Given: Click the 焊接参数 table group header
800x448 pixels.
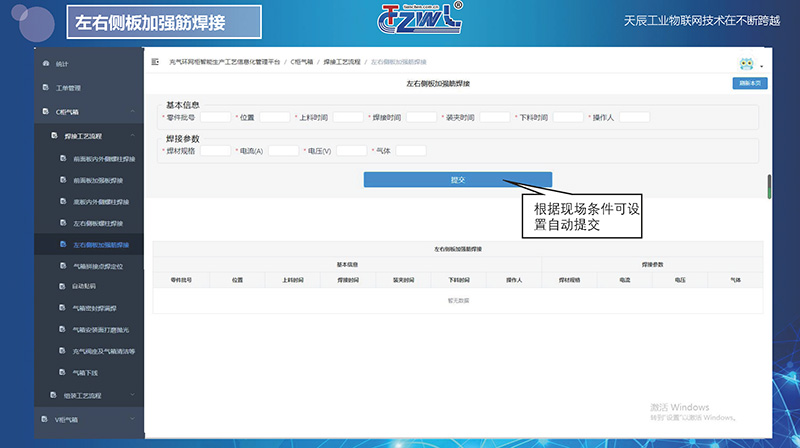Looking at the screenshot, I should point(653,265).
